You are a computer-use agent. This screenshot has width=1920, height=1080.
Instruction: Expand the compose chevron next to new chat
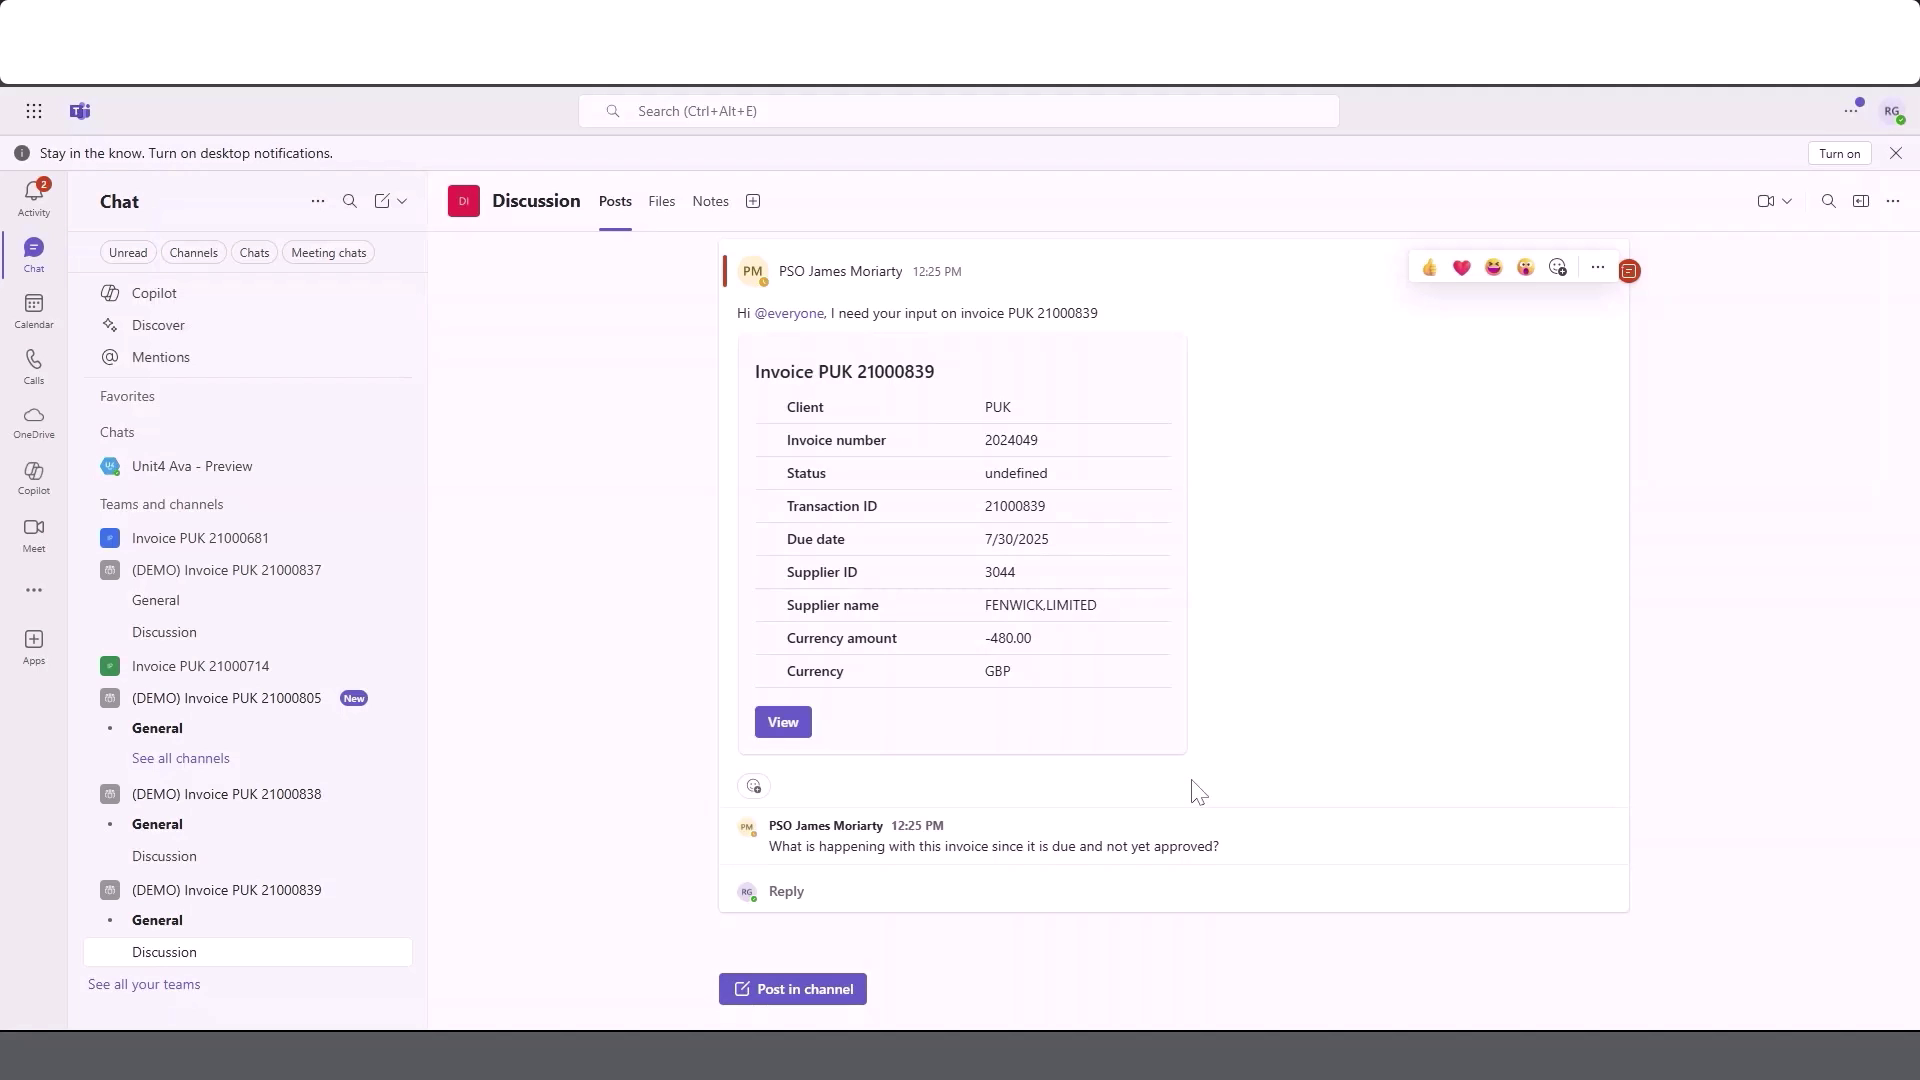pos(403,201)
